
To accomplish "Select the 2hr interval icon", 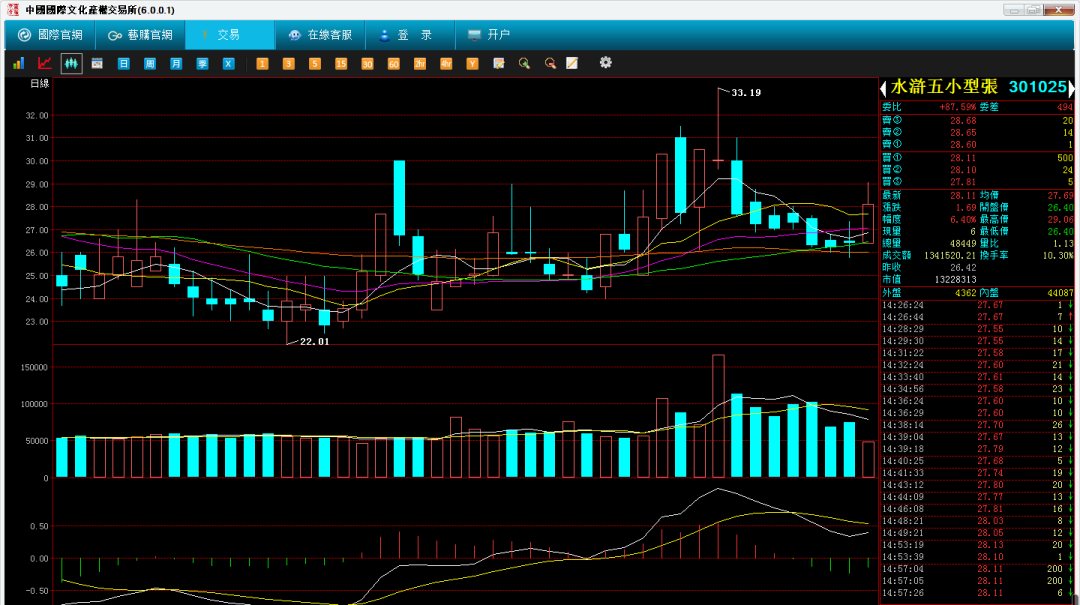I will click(419, 63).
